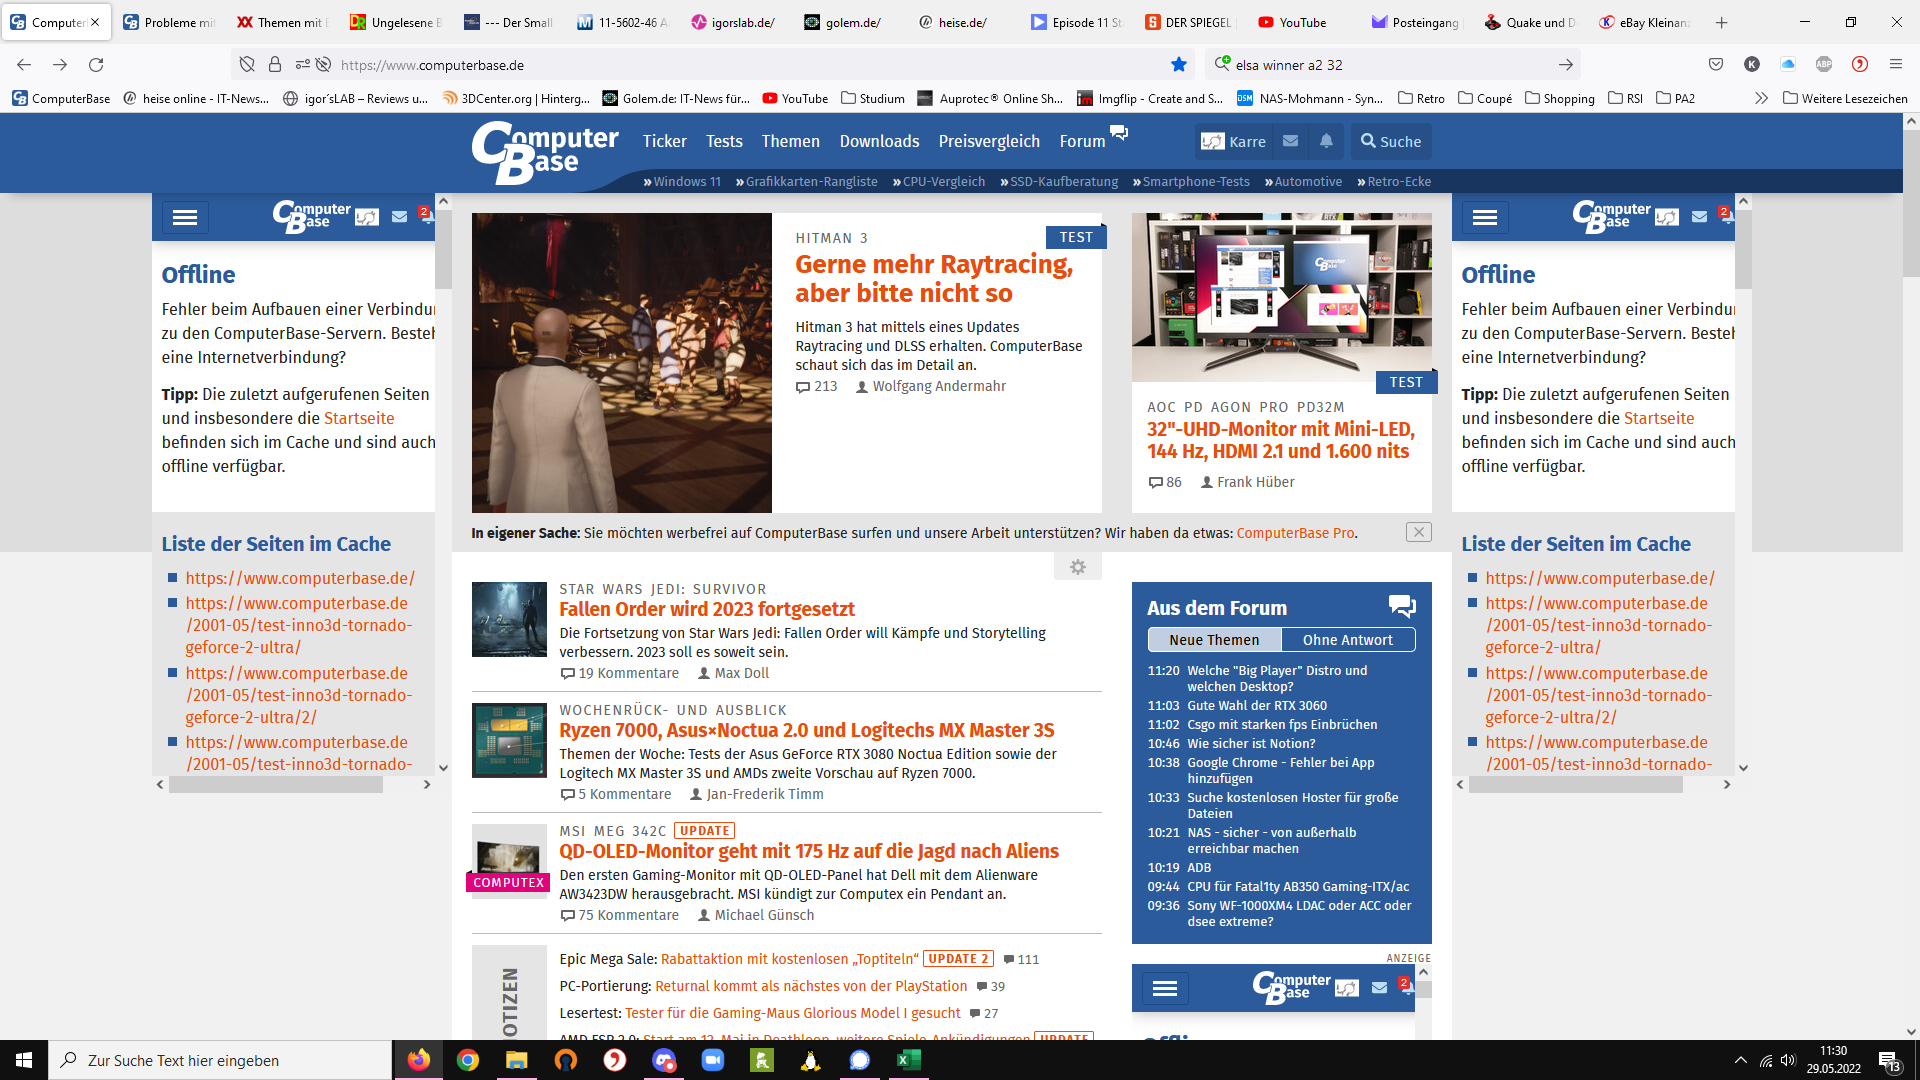Open the Windows Start menu
The image size is (1920, 1080).
(24, 1060)
